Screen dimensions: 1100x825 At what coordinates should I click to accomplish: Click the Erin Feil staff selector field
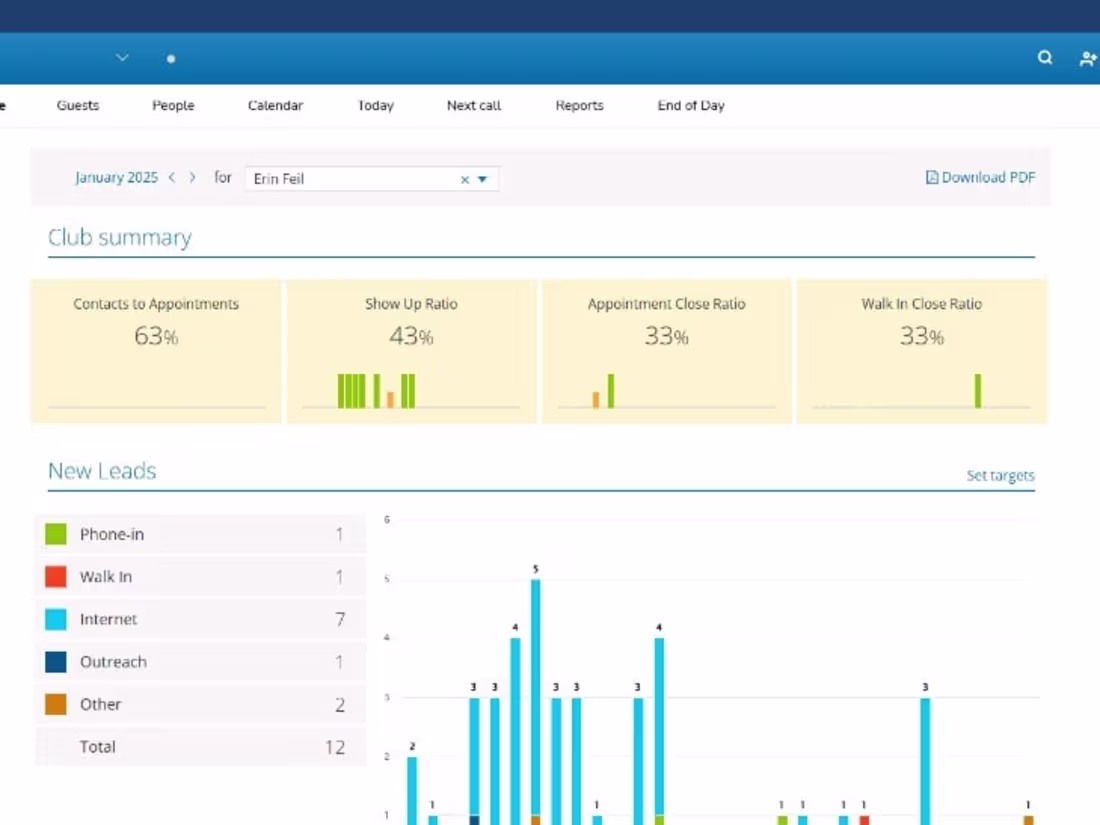click(372, 179)
